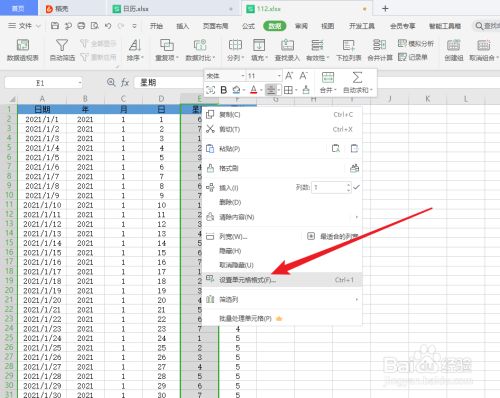Expand Clear Contents (清除内容) submenu

click(356, 217)
